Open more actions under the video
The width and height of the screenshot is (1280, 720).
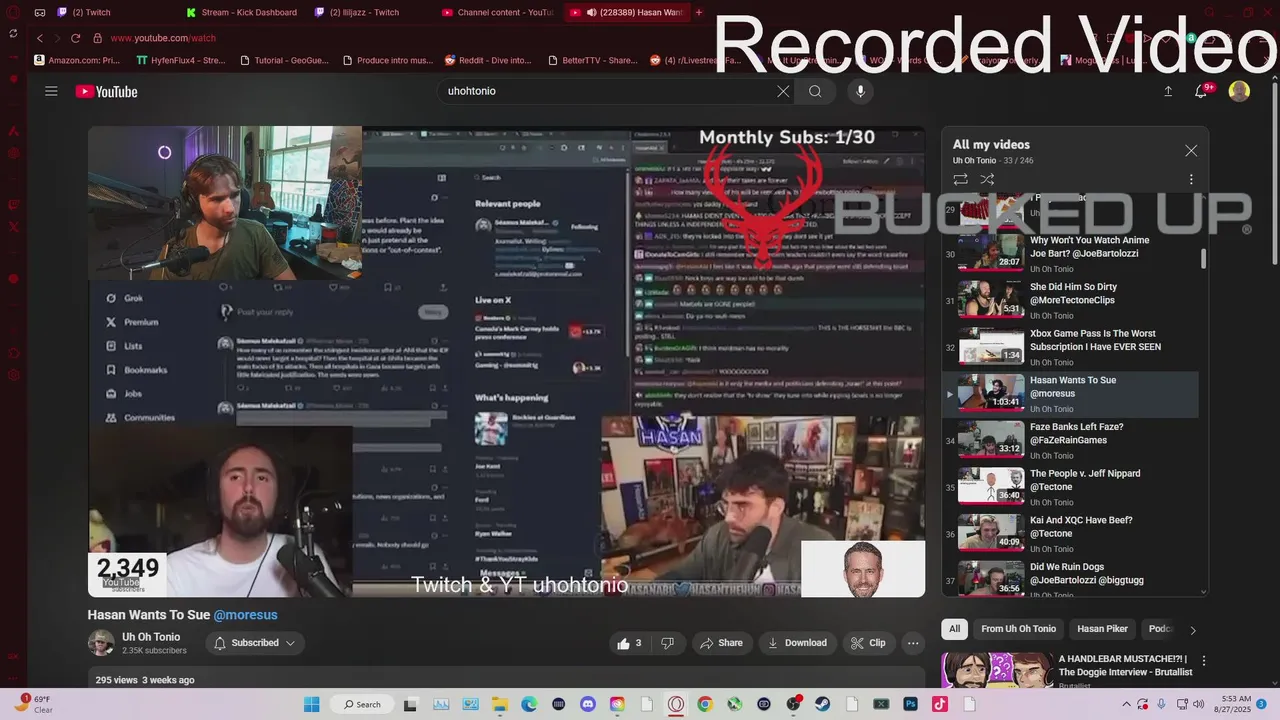click(x=912, y=643)
